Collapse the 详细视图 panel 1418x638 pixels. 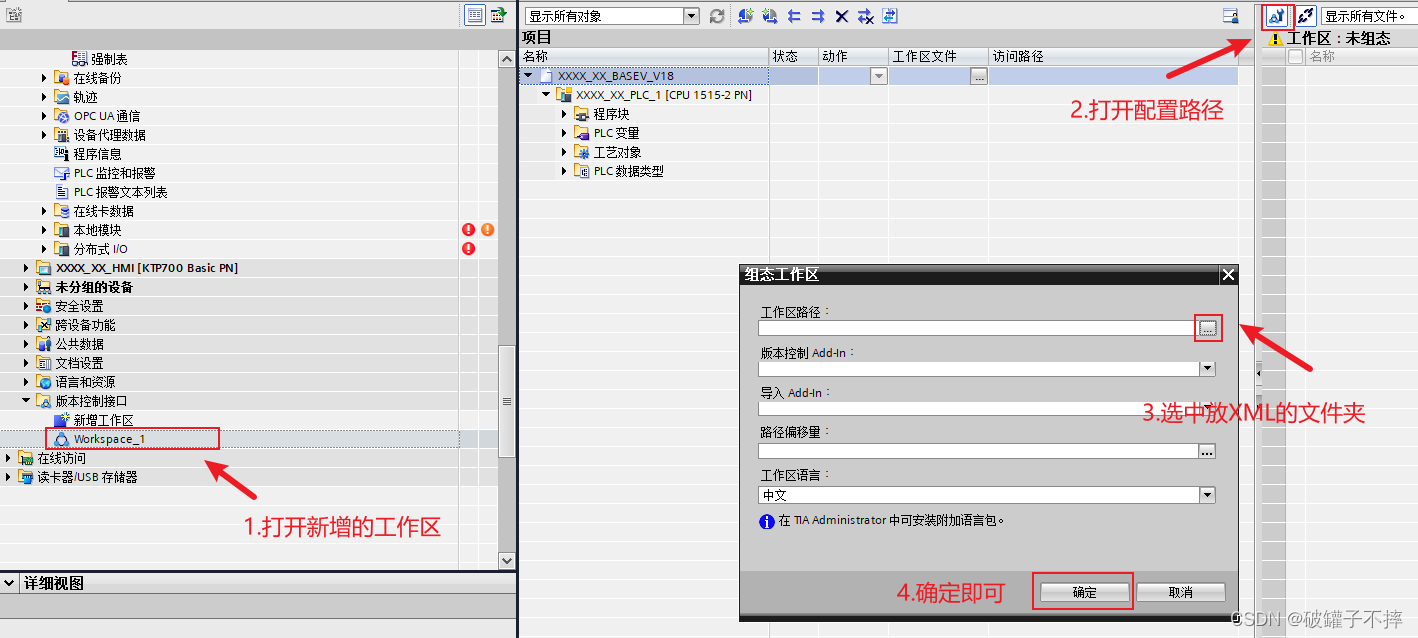coord(9,583)
